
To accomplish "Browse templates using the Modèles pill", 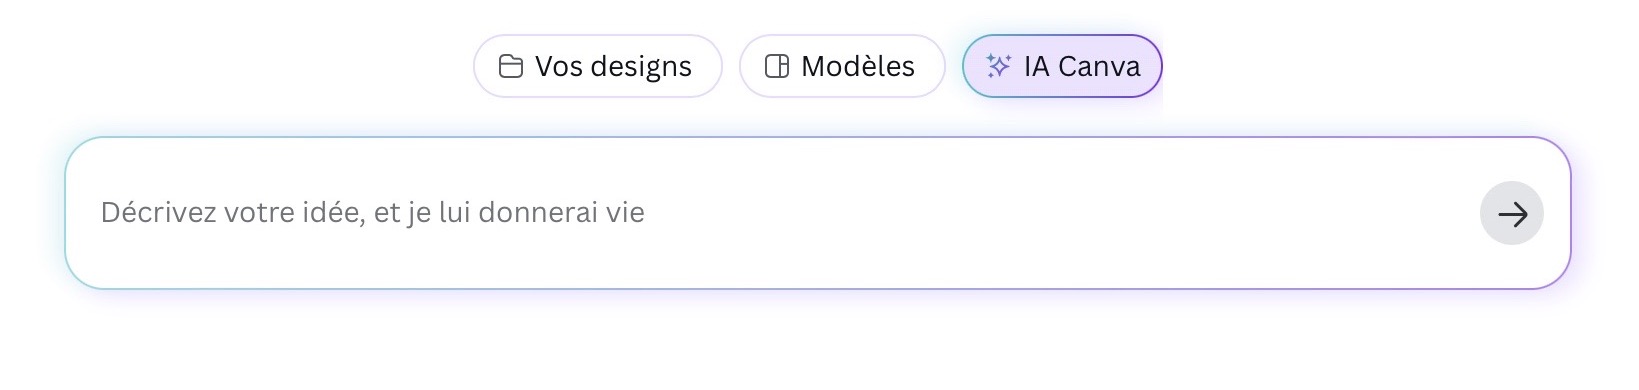I will click(842, 66).
